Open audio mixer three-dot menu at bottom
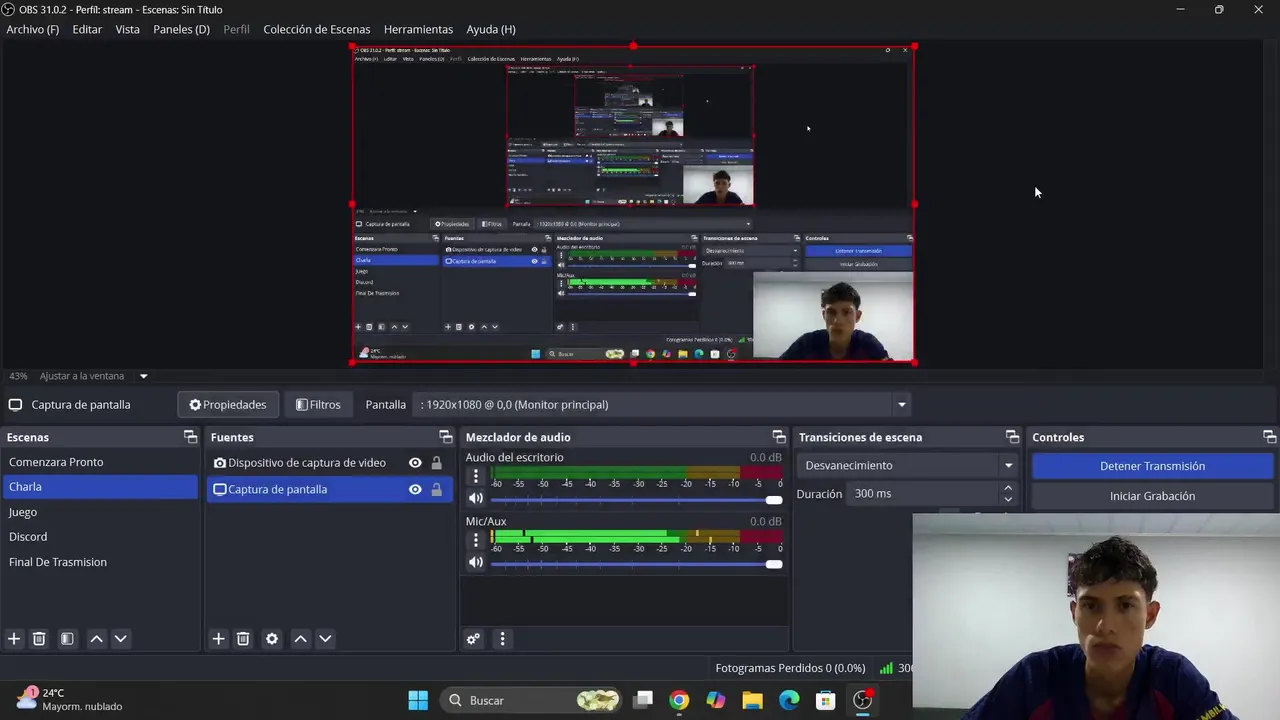This screenshot has height=720, width=1280. click(x=502, y=639)
